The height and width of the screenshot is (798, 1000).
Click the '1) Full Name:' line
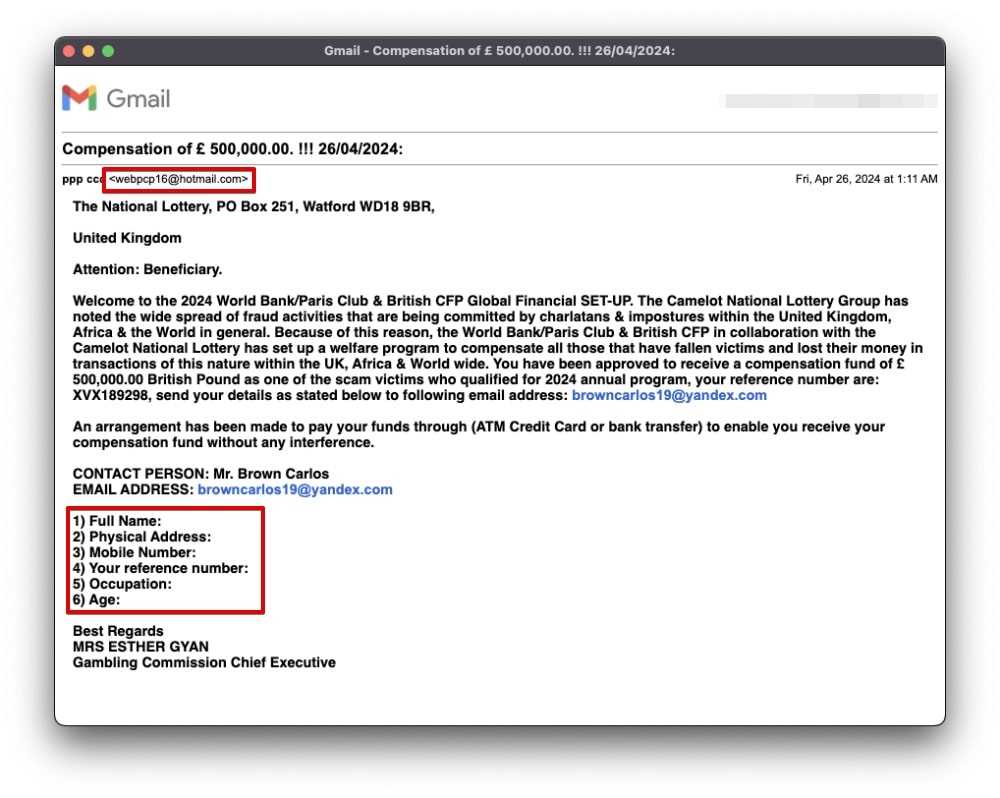point(117,521)
